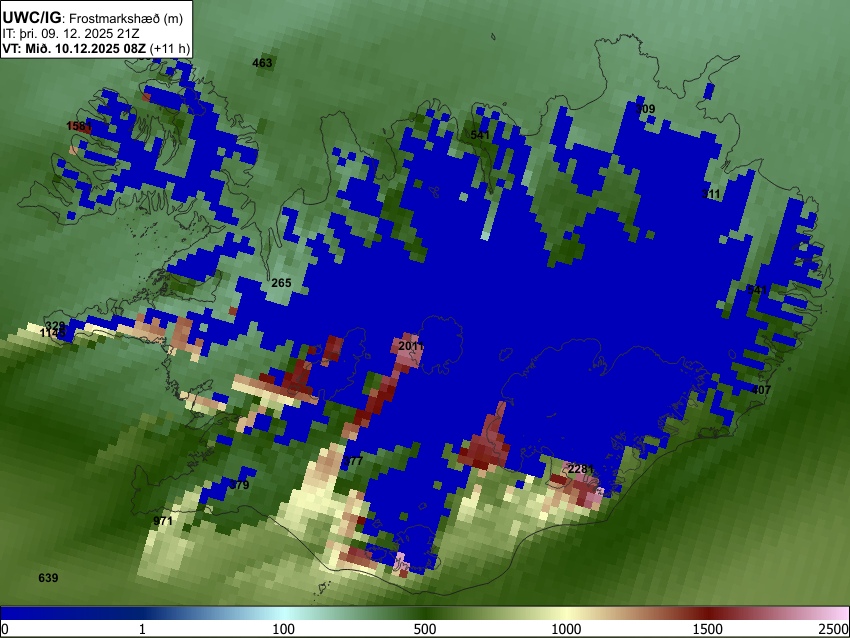Click the 309 value label

(645, 109)
